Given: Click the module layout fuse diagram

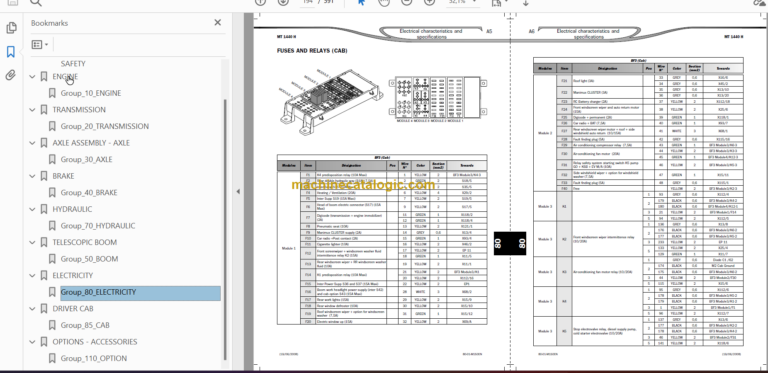Looking at the screenshot, I should (x=438, y=98).
